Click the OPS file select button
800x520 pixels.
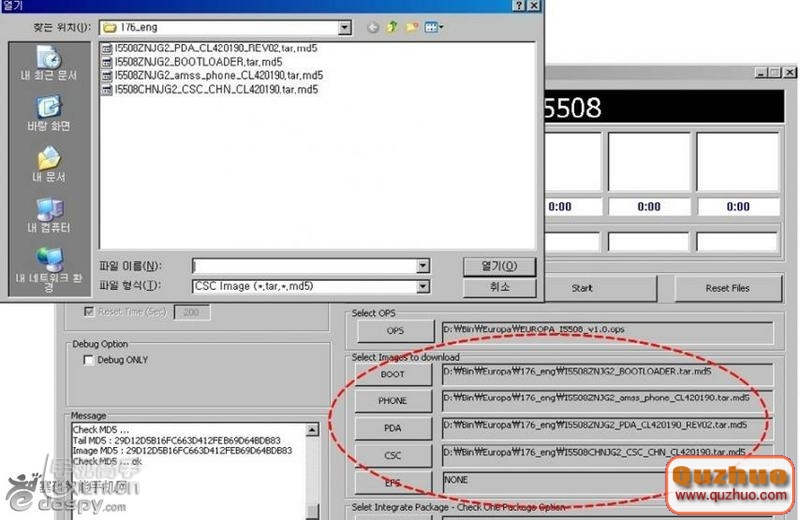coord(395,331)
